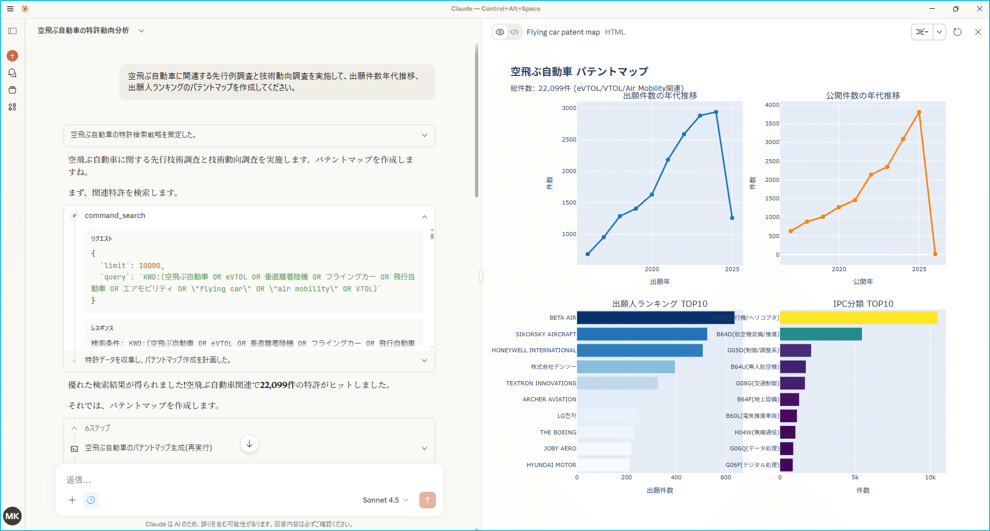Jump to bottom with down-arrow button
990x531 pixels.
pos(249,444)
